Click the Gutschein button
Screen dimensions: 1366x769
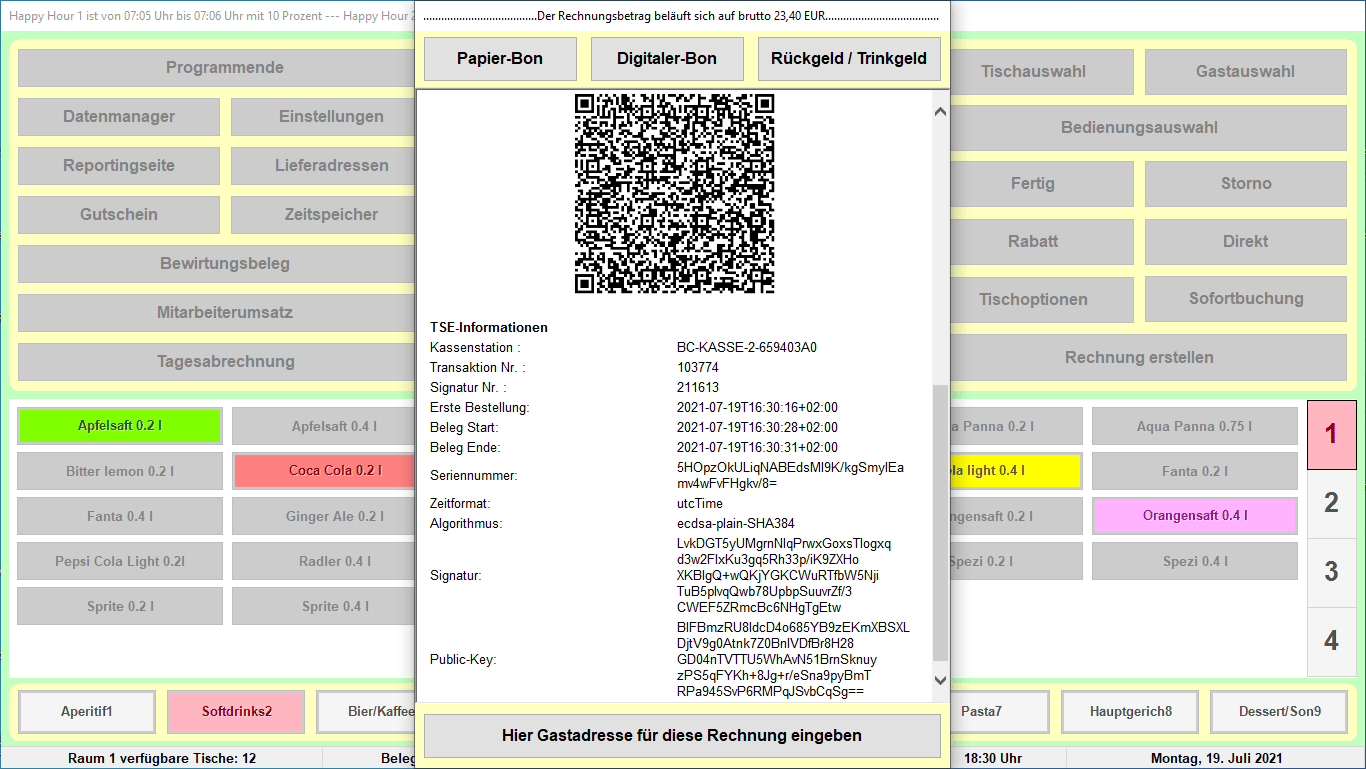coord(119,215)
